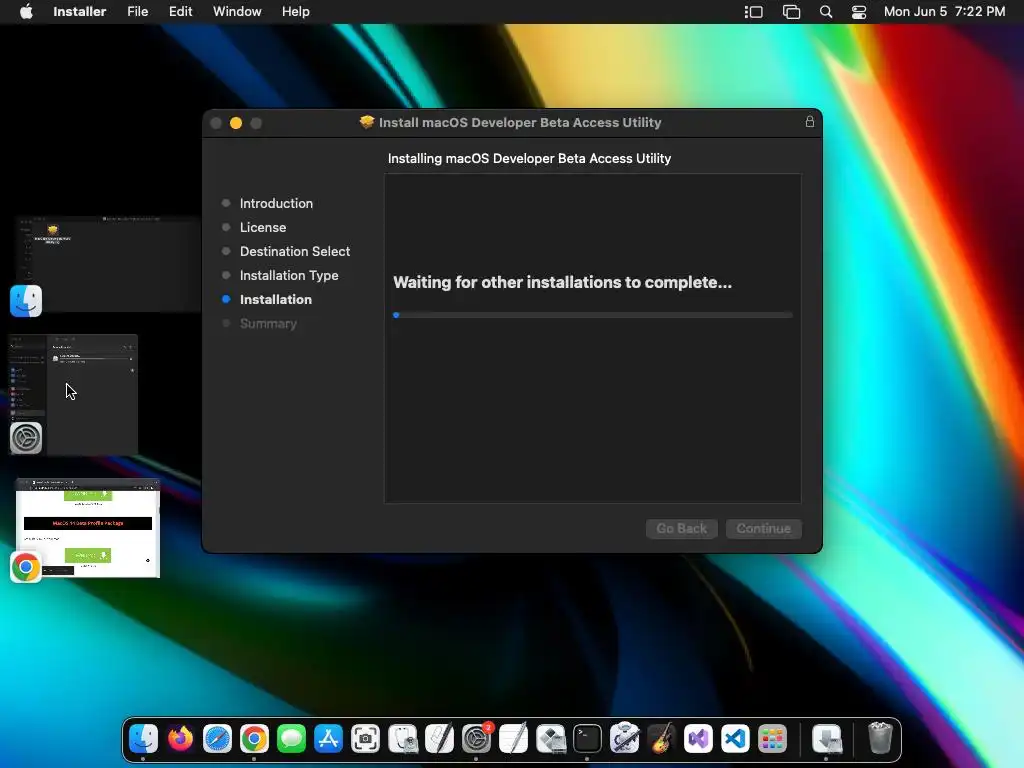This screenshot has height=768, width=1024.
Task: Open the Window menu
Action: (x=237, y=12)
